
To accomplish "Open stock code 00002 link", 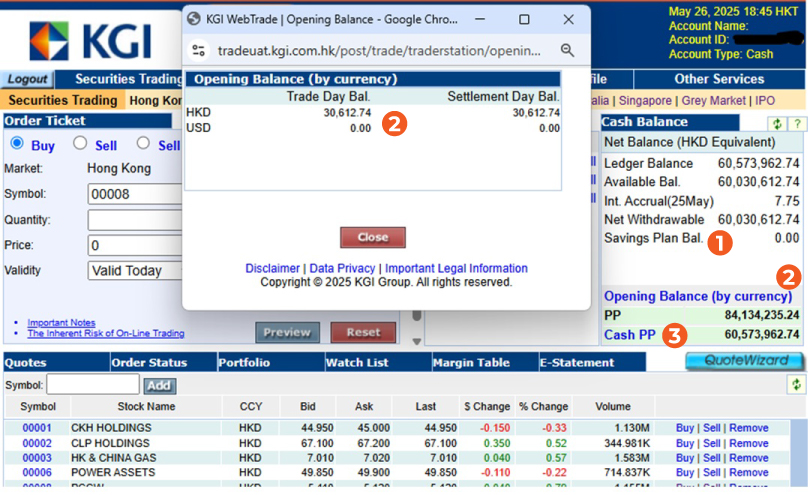I will pyautogui.click(x=37, y=443).
